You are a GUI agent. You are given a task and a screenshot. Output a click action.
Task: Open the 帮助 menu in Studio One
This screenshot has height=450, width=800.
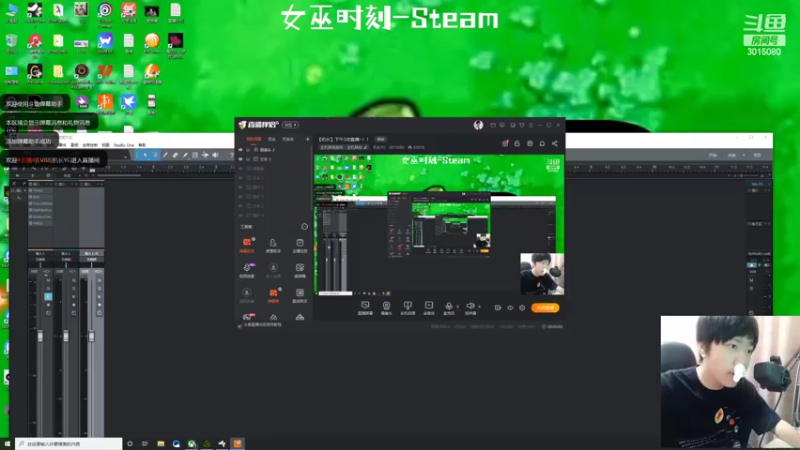[x=142, y=145]
